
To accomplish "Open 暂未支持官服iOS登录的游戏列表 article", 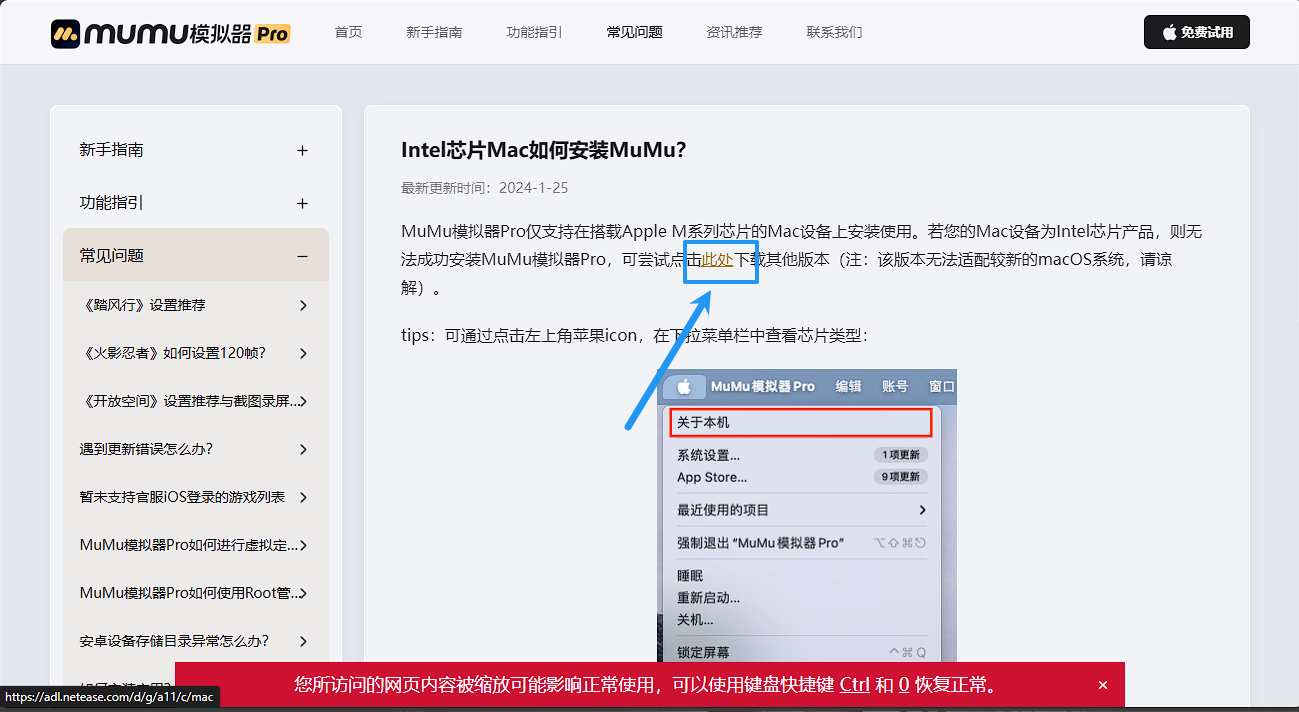I will (x=182, y=497).
